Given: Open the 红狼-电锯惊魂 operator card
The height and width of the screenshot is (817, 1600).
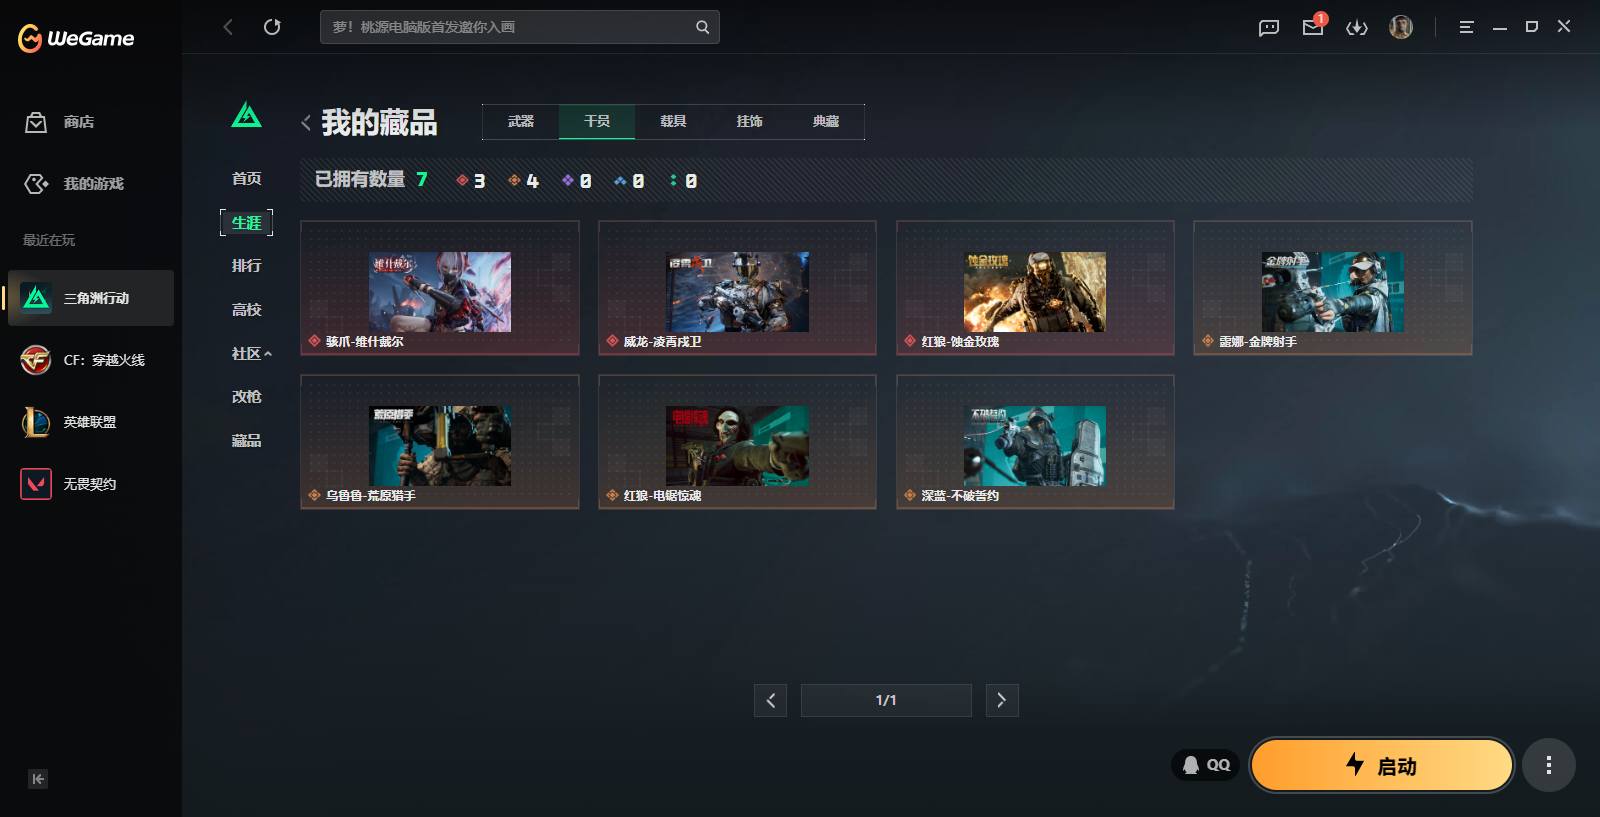Looking at the screenshot, I should [737, 442].
